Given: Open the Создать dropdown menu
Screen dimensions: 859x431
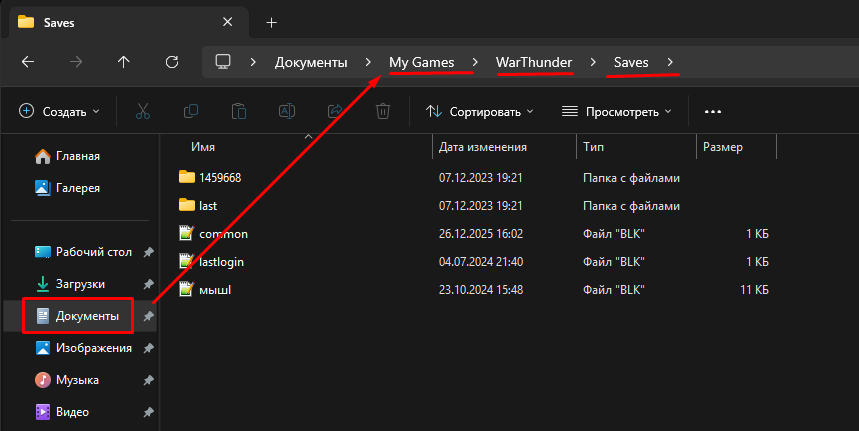Looking at the screenshot, I should click(x=59, y=111).
